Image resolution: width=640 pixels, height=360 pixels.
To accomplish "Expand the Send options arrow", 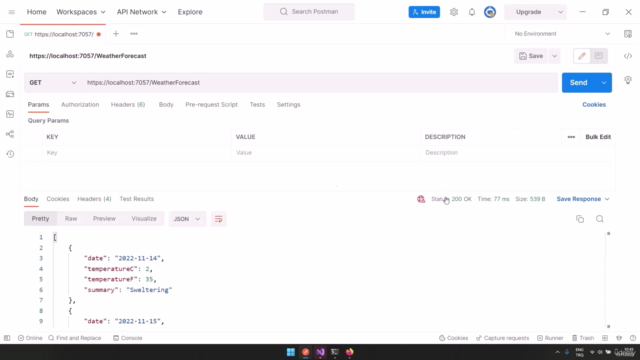I will [604, 82].
